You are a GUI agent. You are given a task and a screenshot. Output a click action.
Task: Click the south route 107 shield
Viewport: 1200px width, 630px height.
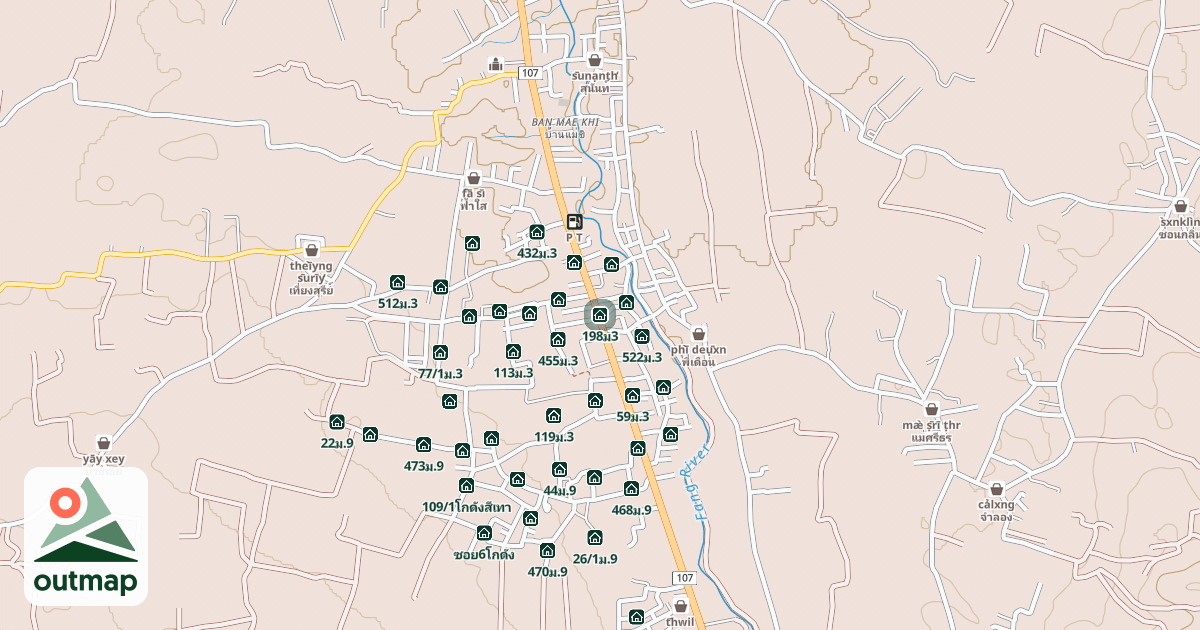click(684, 578)
